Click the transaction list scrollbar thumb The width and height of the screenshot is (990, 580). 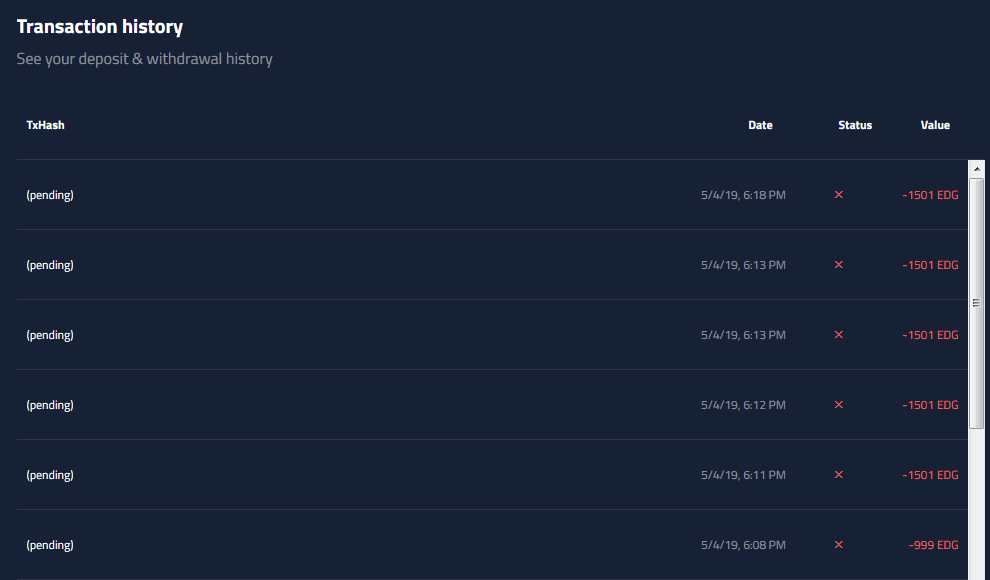[977, 303]
